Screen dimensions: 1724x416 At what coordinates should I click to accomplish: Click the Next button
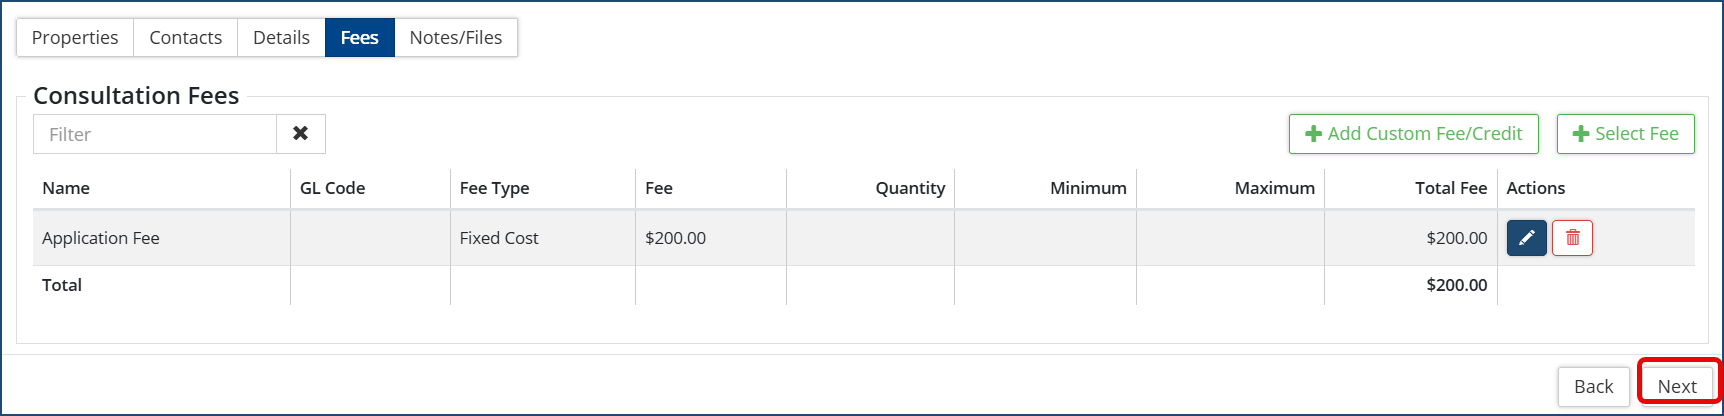1677,386
